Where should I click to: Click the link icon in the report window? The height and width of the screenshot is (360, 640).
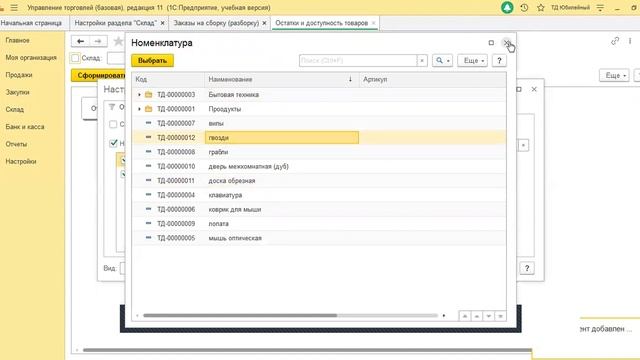615,41
